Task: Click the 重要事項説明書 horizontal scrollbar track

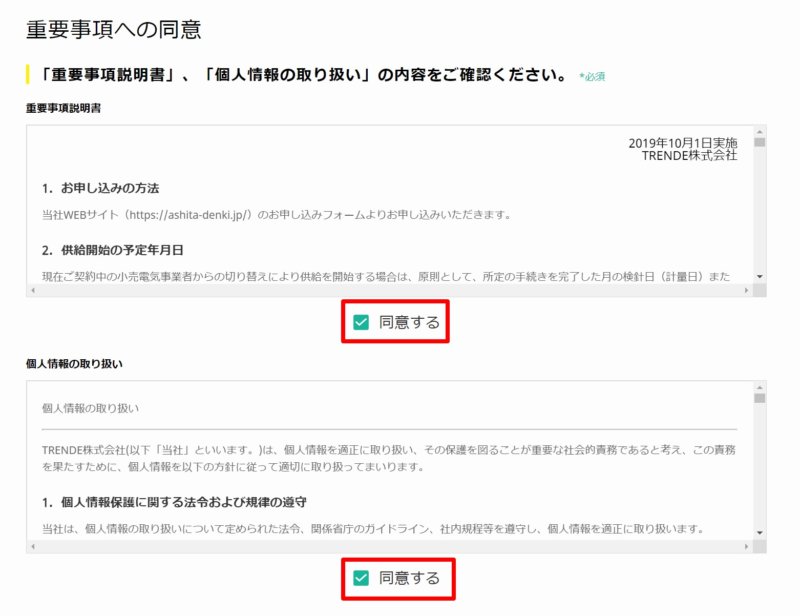Action: click(390, 290)
